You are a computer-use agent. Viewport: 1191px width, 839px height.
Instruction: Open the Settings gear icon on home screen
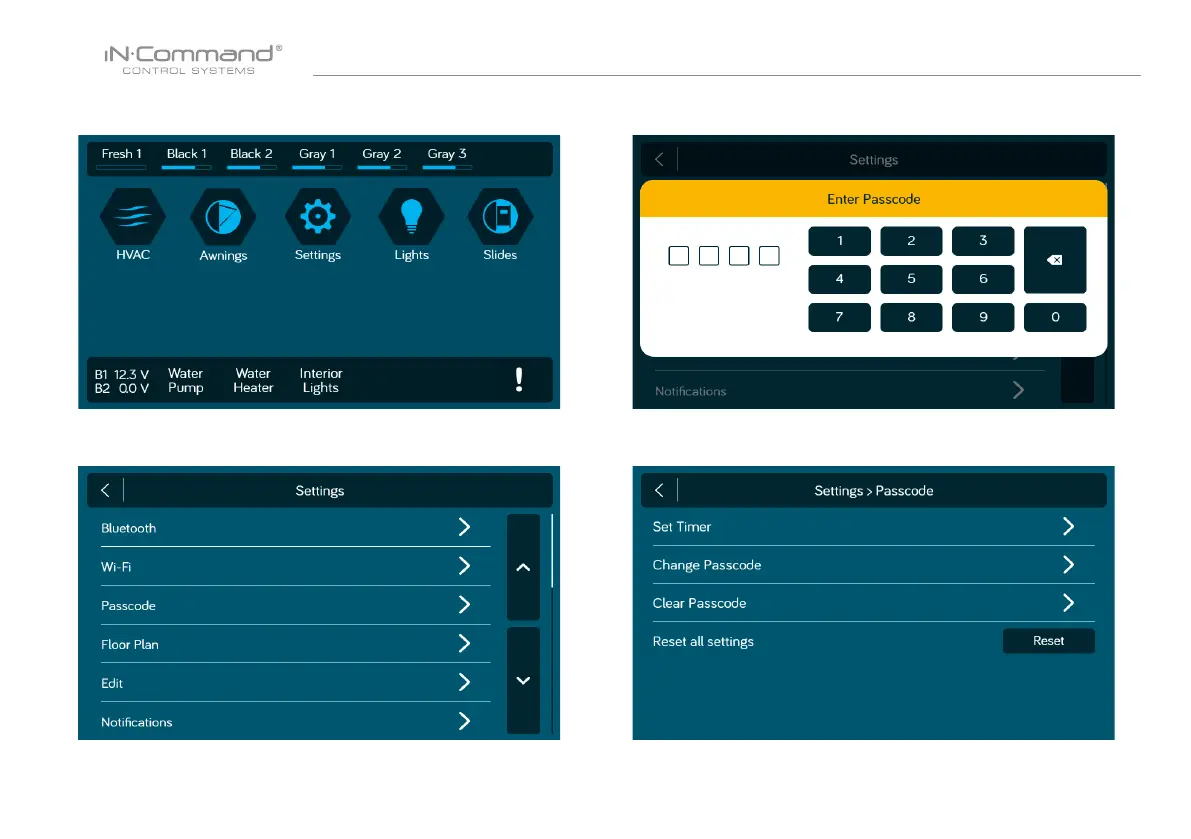[x=317, y=217]
